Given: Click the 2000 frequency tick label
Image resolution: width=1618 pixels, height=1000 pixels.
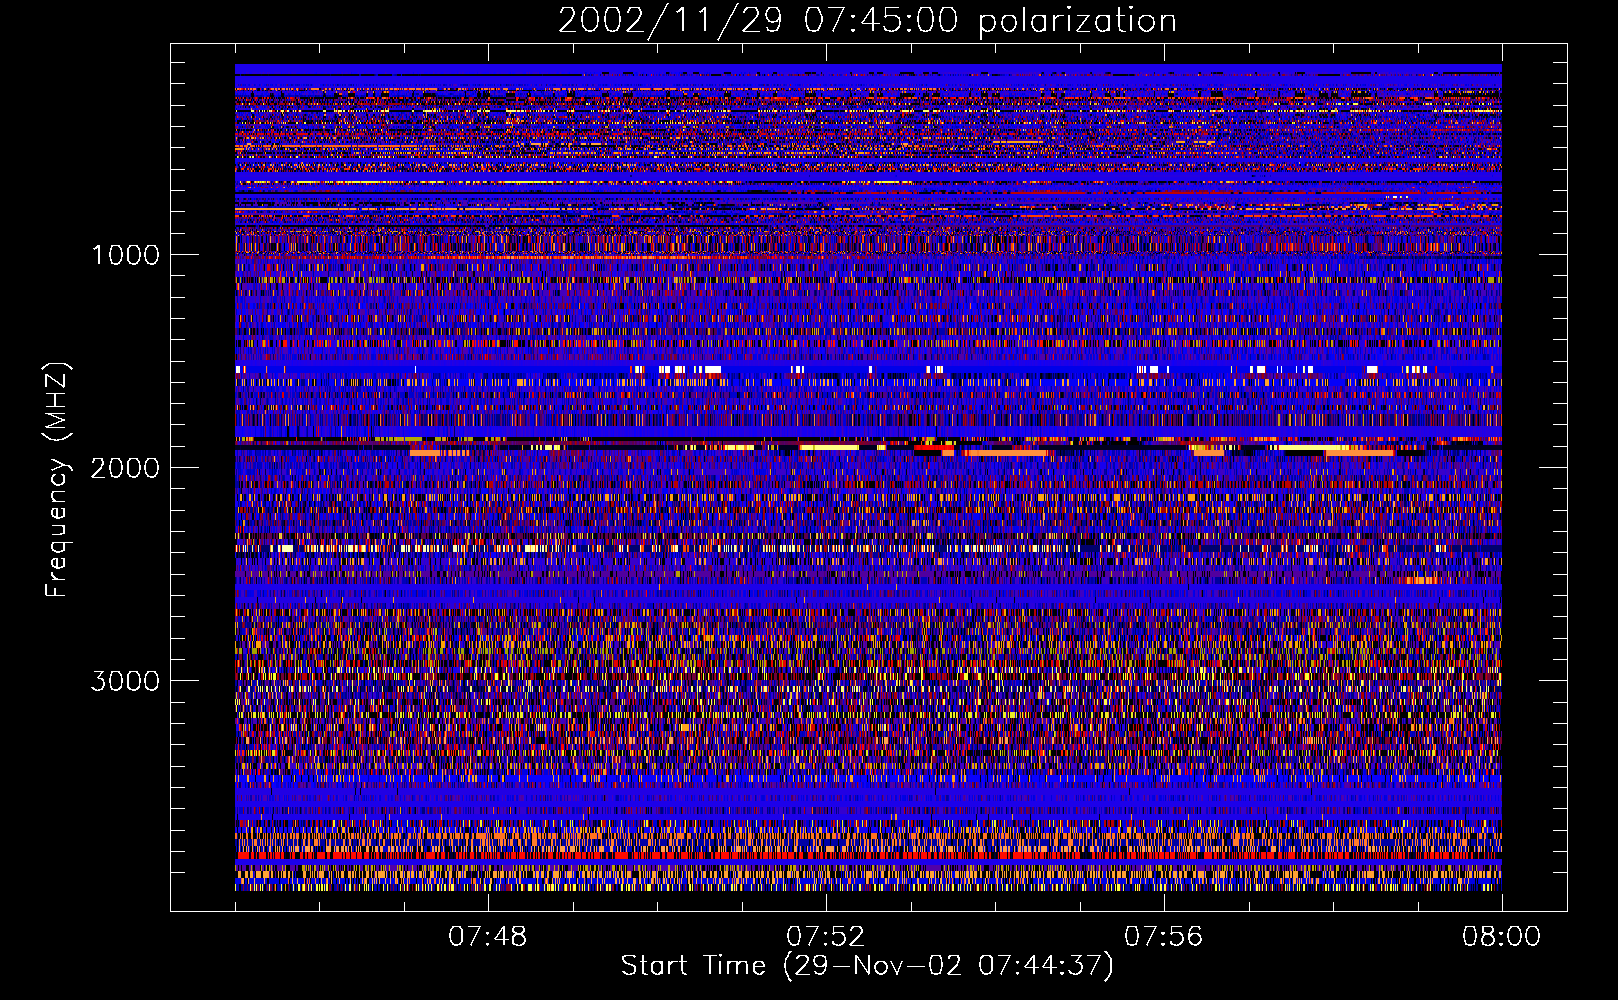Looking at the screenshot, I should [x=125, y=468].
